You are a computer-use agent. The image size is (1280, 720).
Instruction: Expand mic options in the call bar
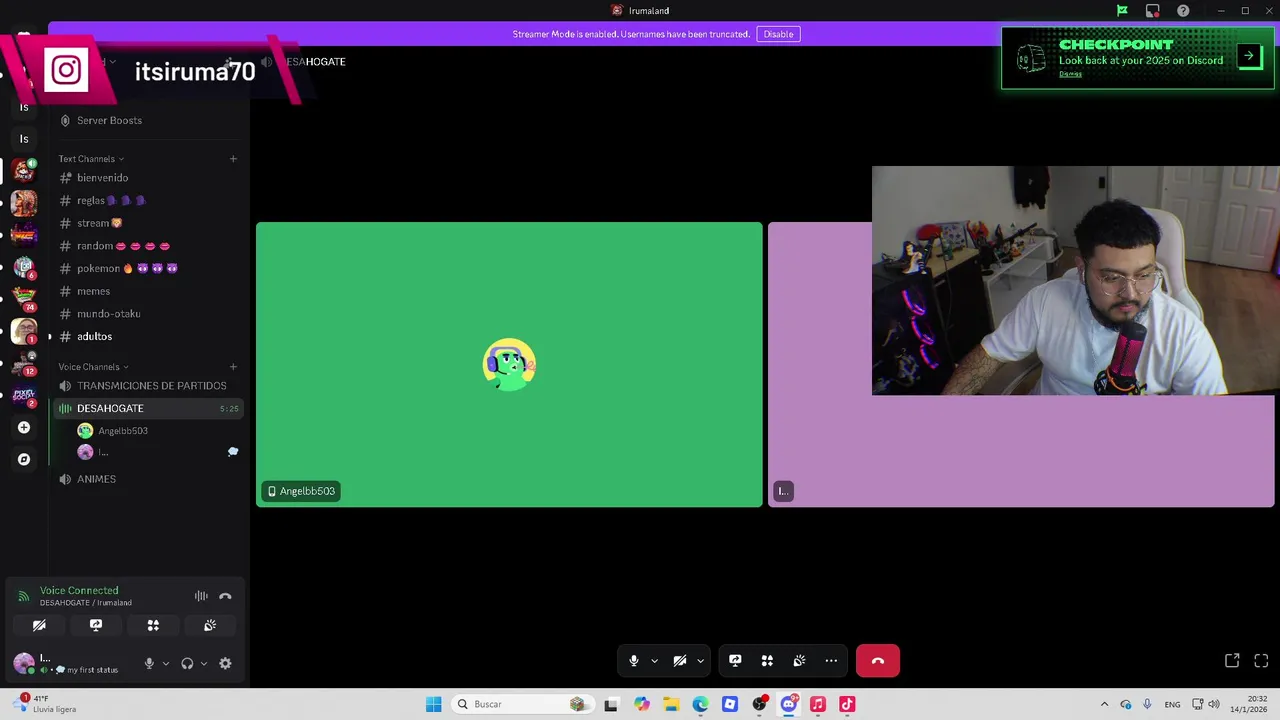(x=654, y=661)
